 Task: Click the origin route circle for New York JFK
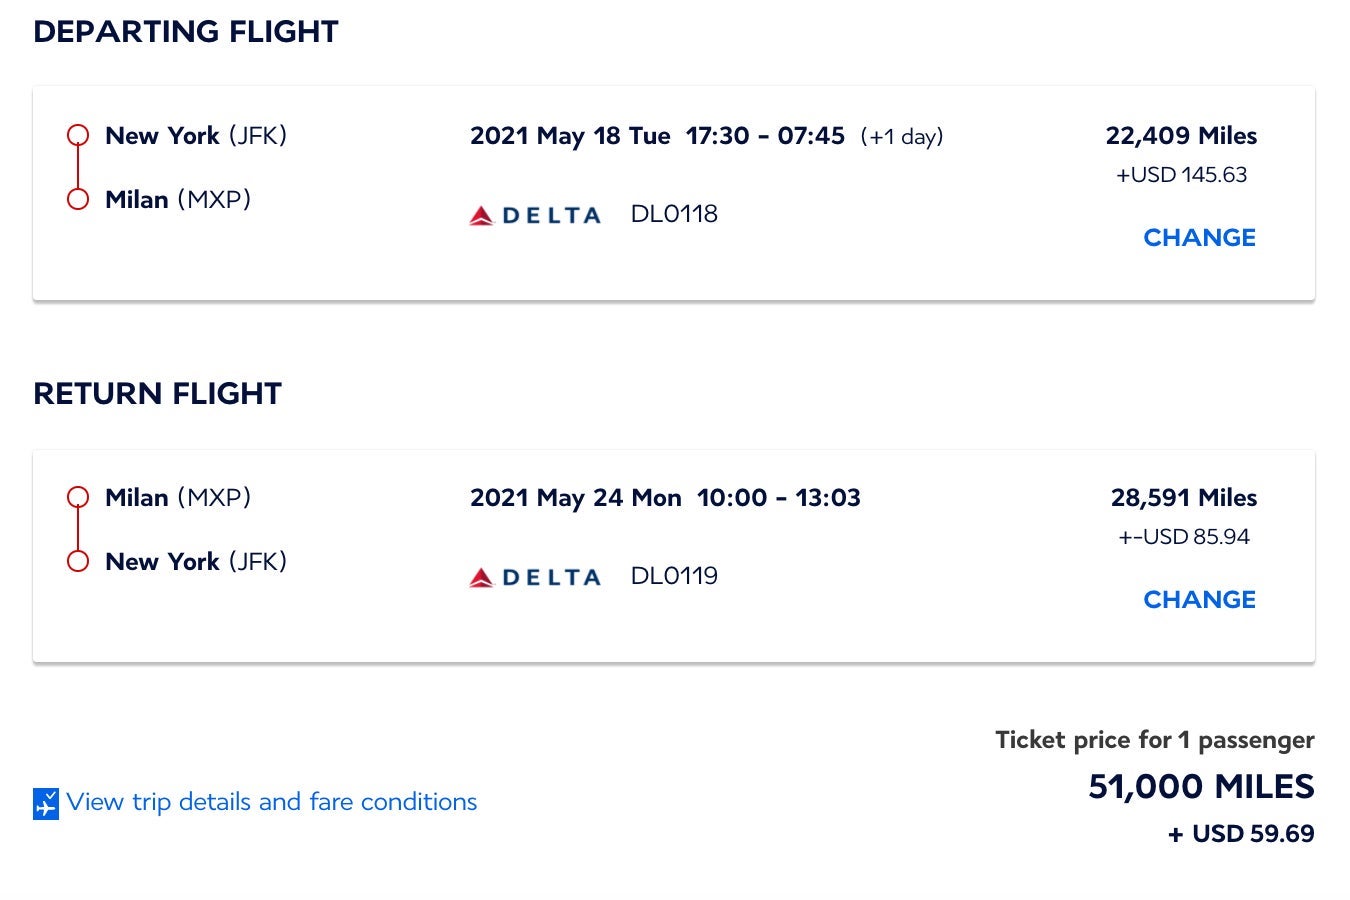coord(77,135)
